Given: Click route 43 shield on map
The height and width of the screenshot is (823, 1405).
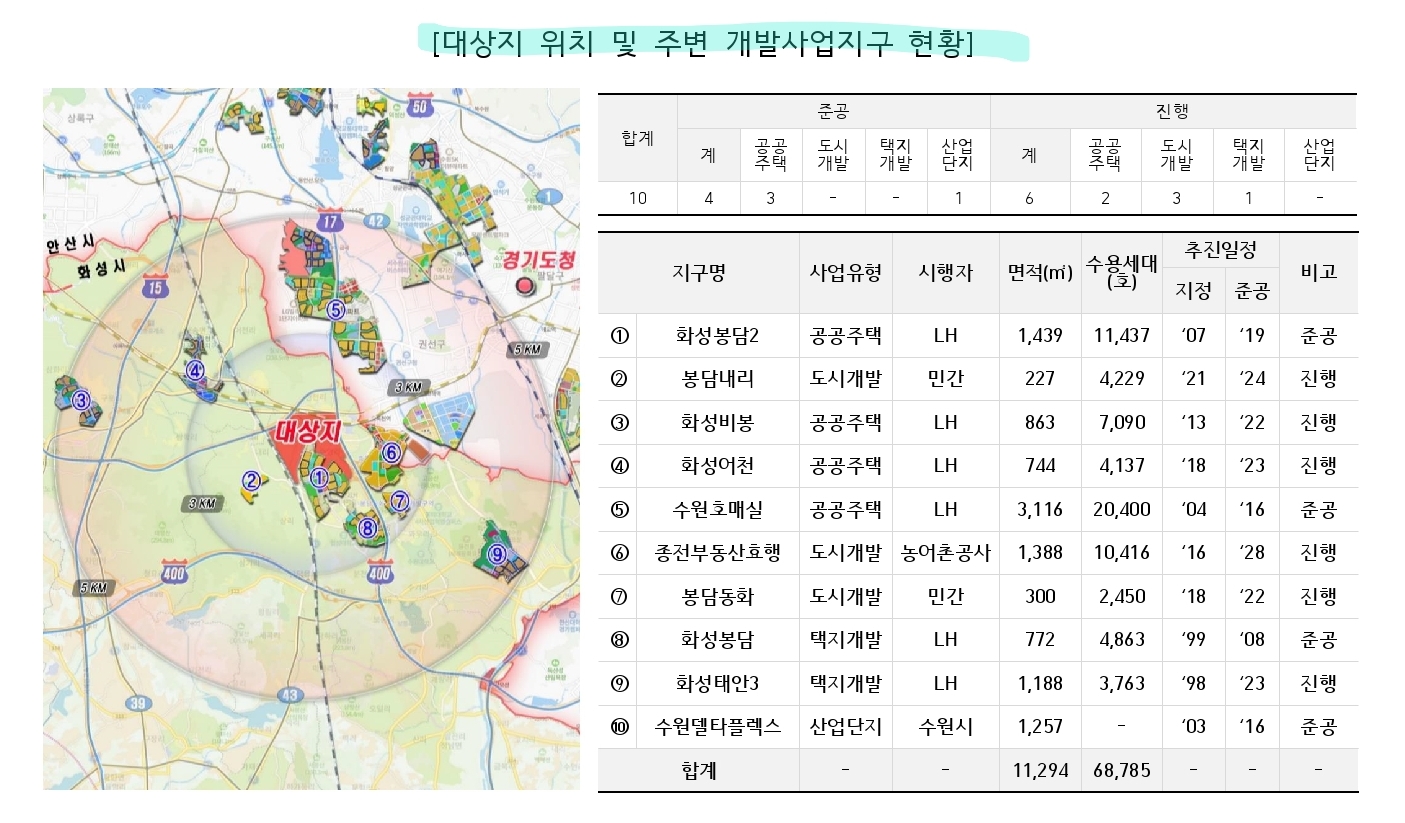Looking at the screenshot, I should pos(290,694).
